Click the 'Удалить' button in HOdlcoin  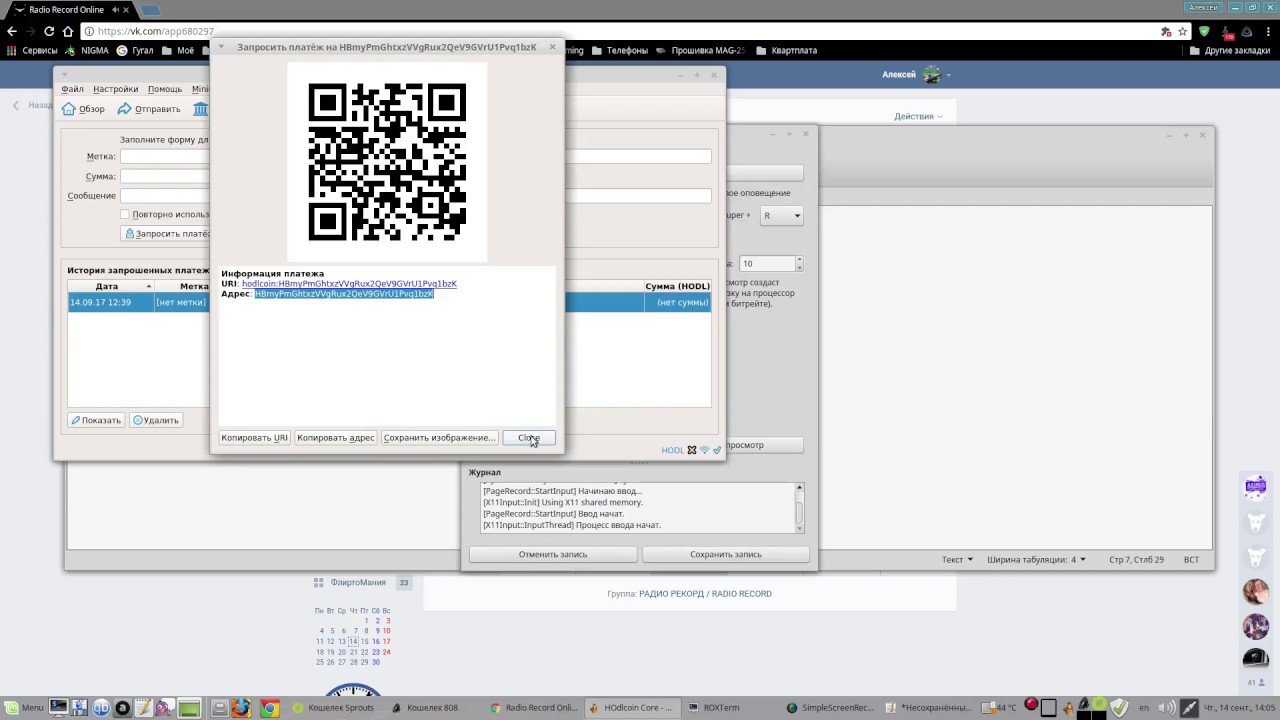(156, 420)
